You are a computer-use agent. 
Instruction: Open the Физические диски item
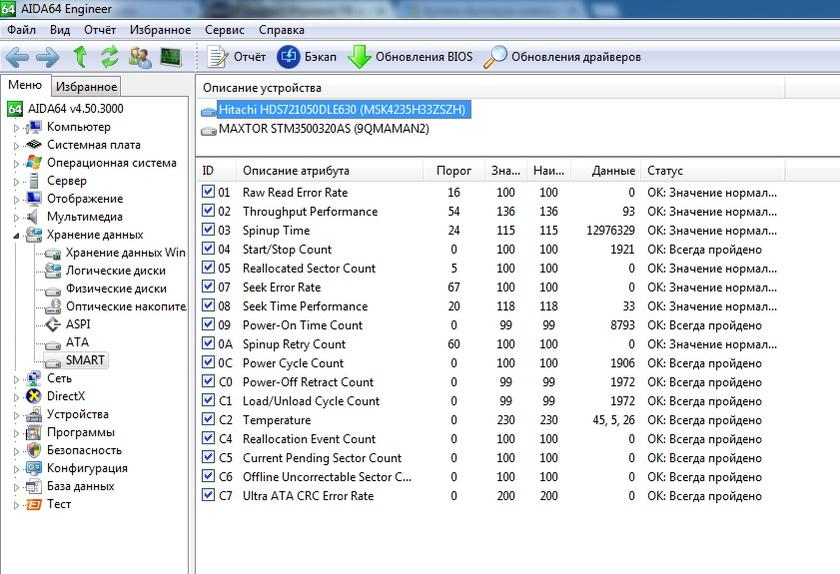(x=116, y=288)
